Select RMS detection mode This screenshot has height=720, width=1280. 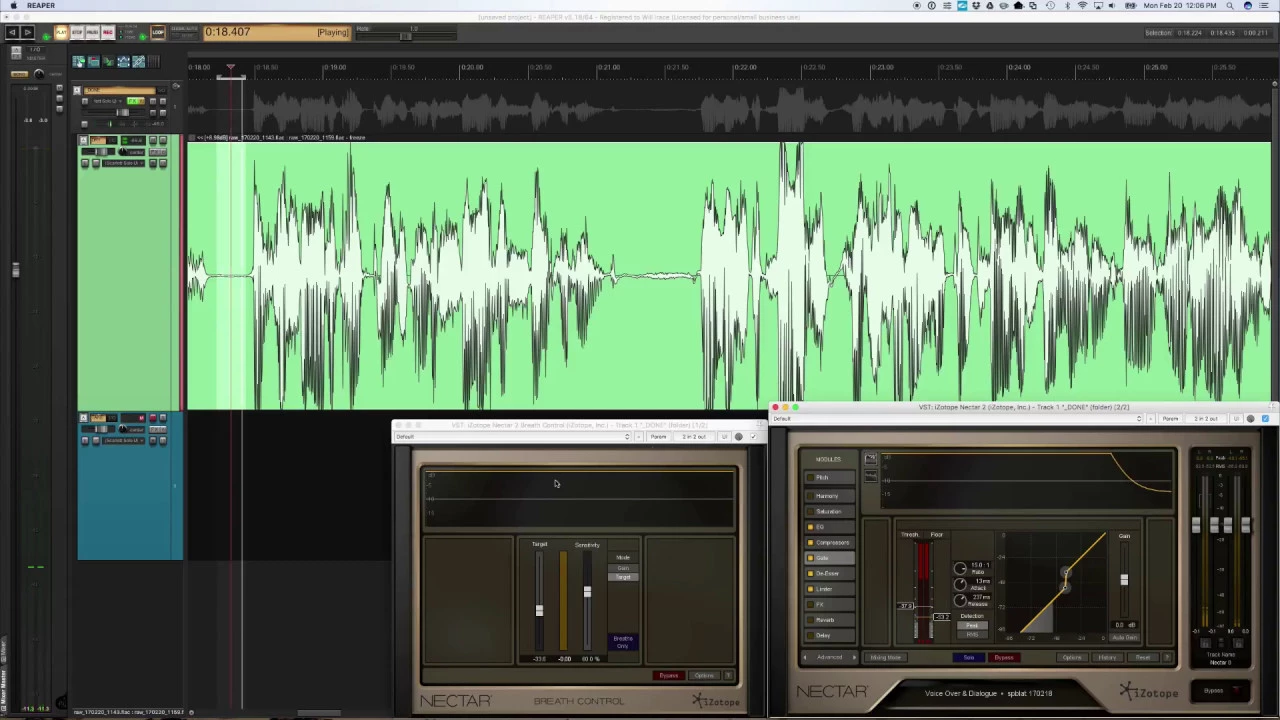tap(972, 634)
